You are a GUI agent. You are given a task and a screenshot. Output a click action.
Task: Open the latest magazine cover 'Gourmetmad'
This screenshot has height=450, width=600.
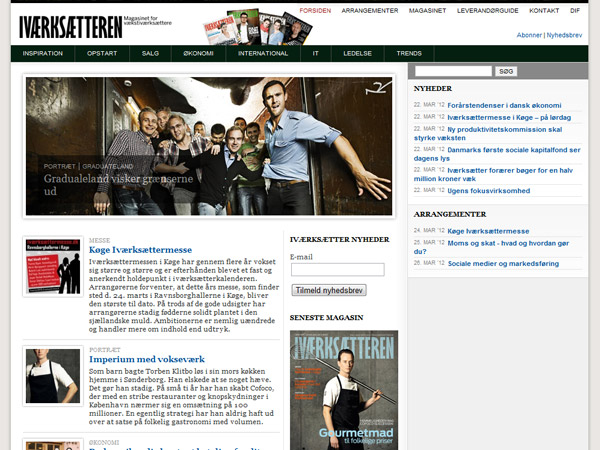coord(344,390)
